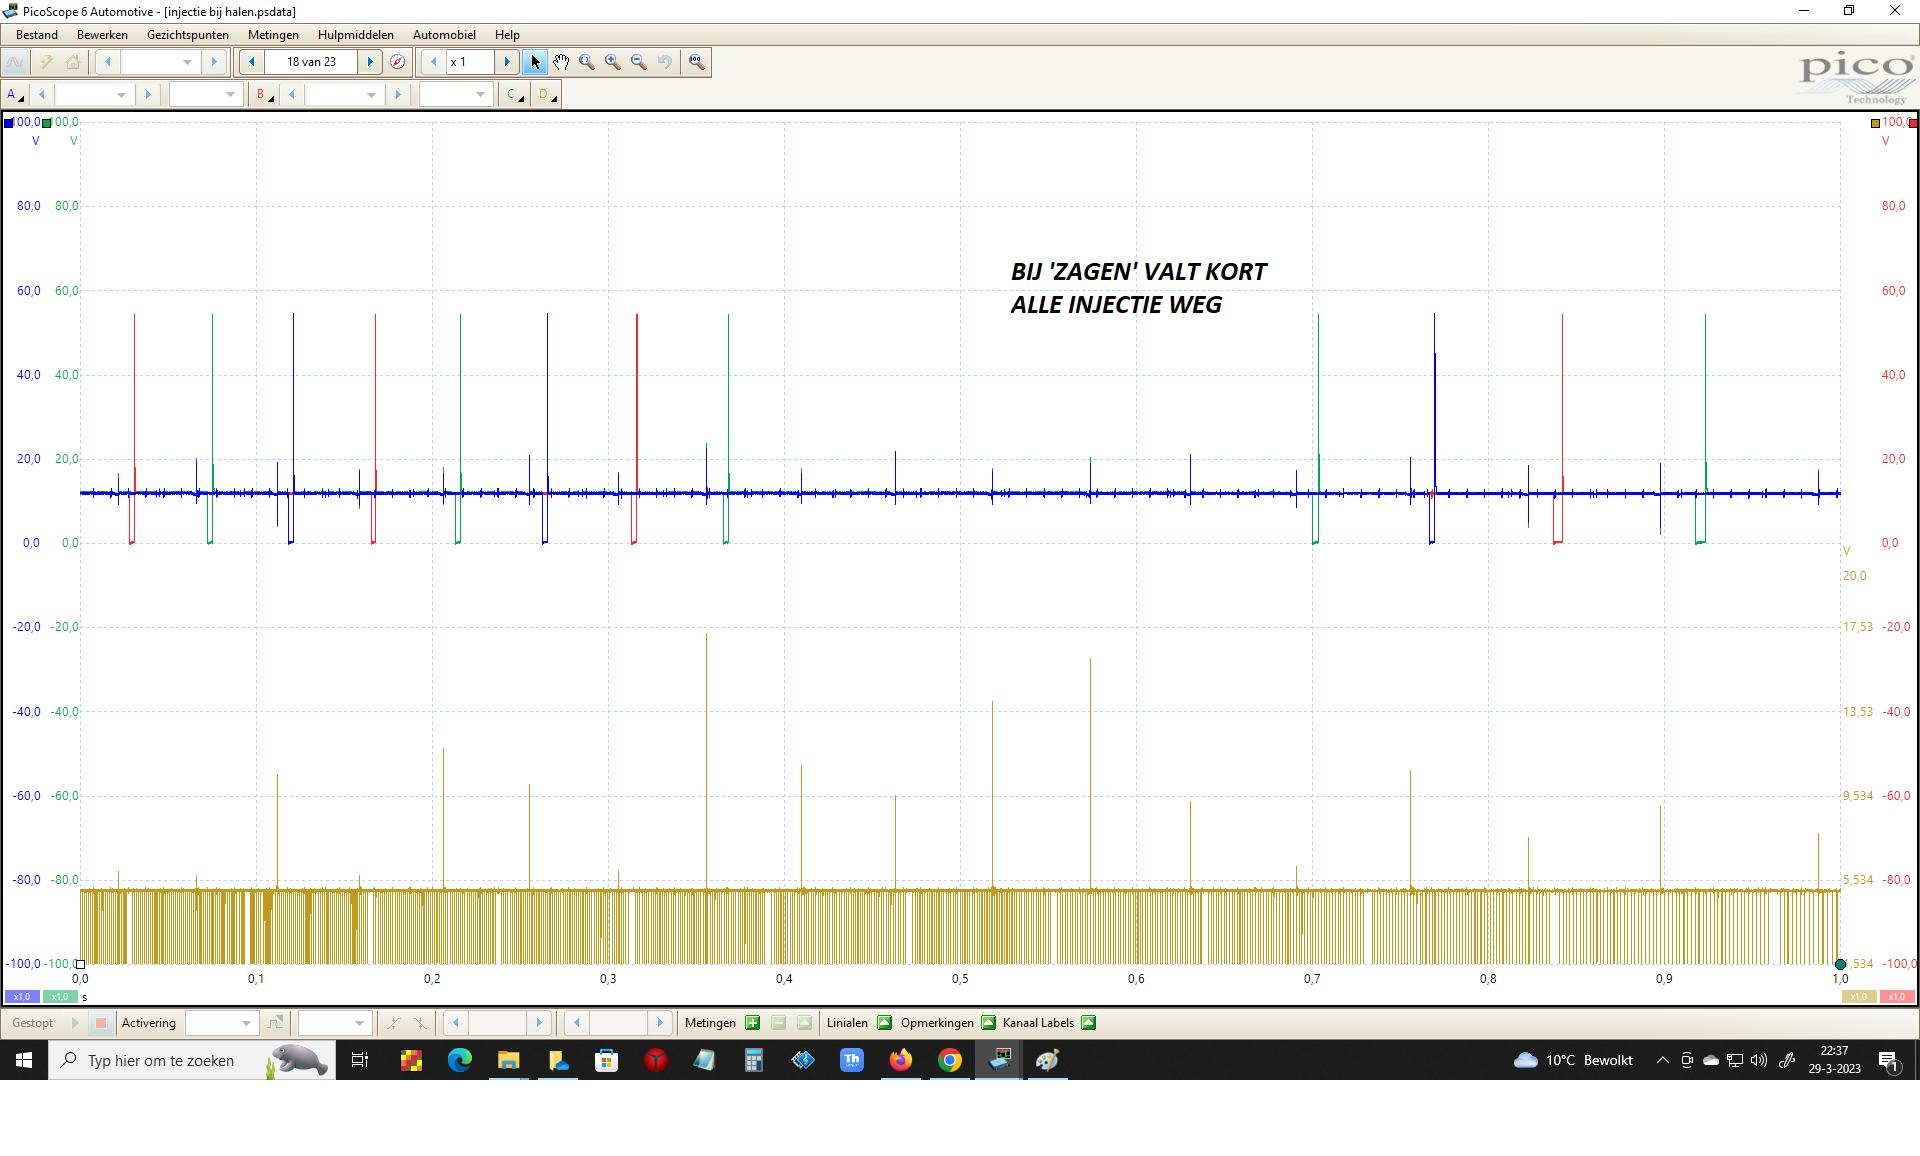Select the window zoom magnifier tool
The image size is (1920, 1156).
[587, 62]
